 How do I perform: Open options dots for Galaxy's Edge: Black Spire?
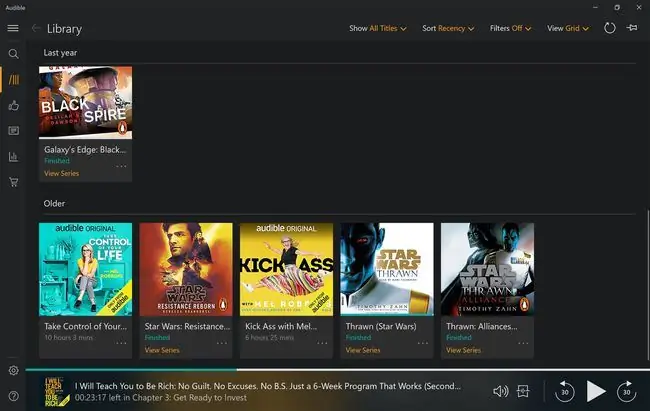(121, 166)
